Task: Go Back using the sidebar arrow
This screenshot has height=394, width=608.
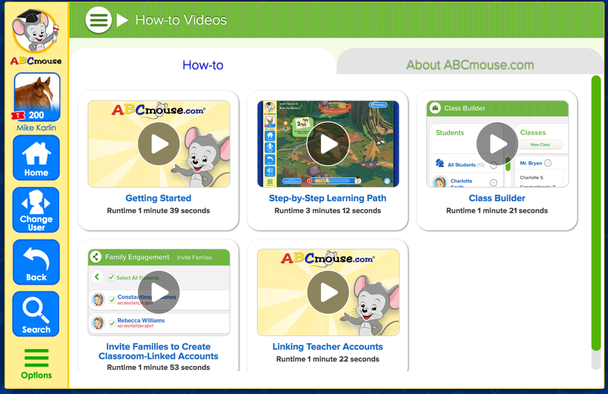Action: pyautogui.click(x=36, y=262)
